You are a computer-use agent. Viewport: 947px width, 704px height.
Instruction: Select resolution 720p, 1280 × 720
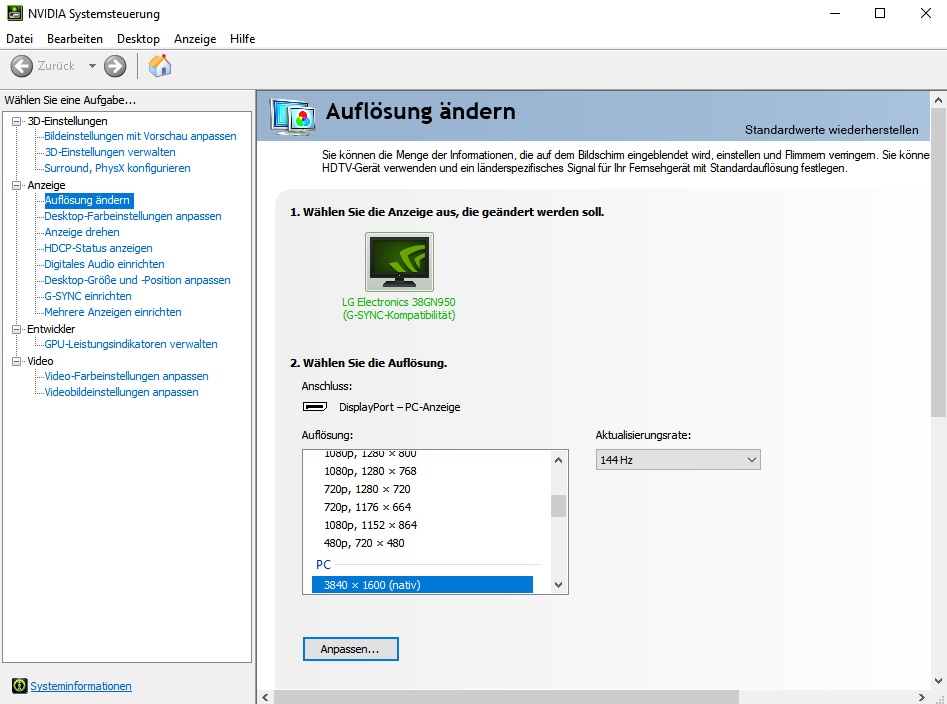367,489
